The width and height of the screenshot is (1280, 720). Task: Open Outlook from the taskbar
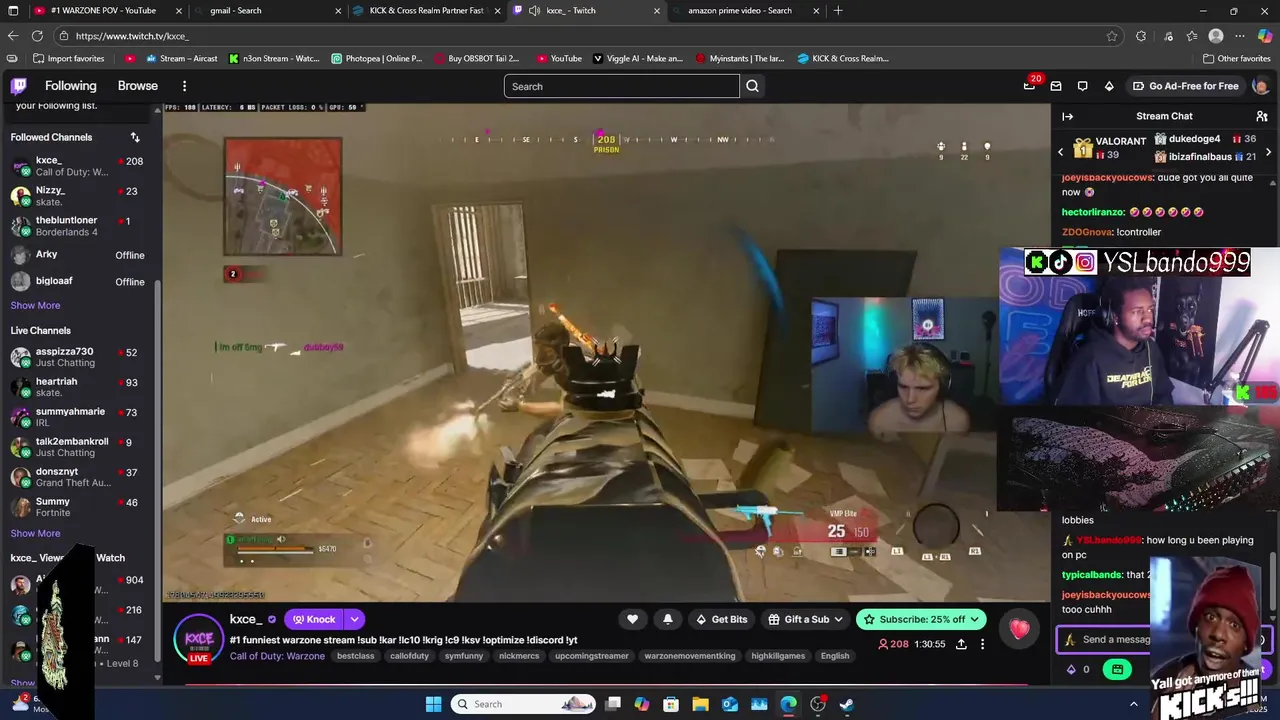730,704
